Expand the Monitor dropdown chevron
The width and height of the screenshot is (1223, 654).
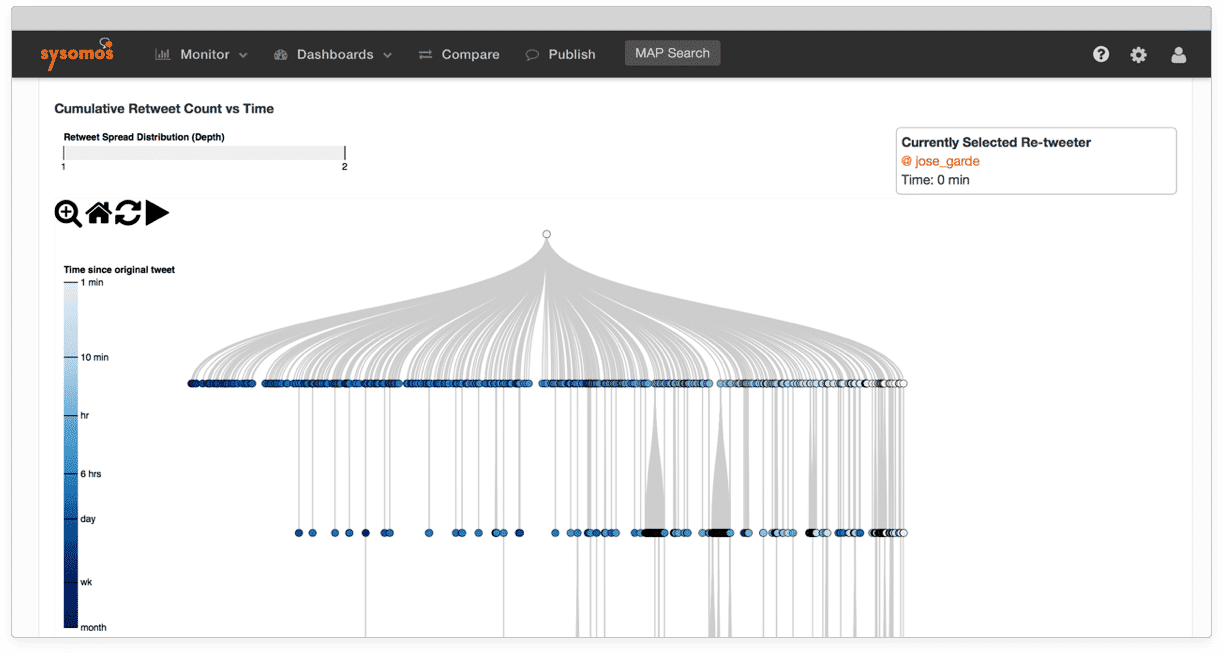pos(243,55)
